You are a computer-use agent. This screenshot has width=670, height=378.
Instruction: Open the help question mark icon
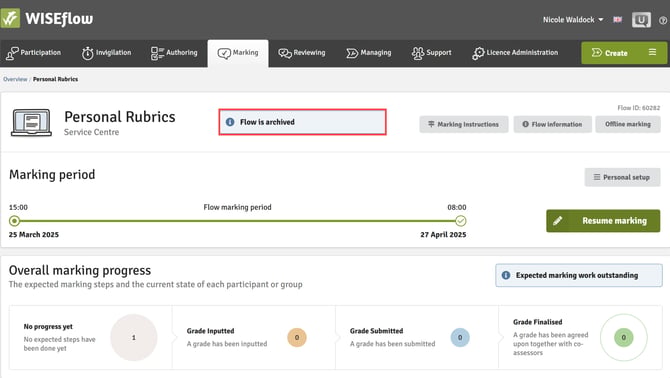(663, 20)
